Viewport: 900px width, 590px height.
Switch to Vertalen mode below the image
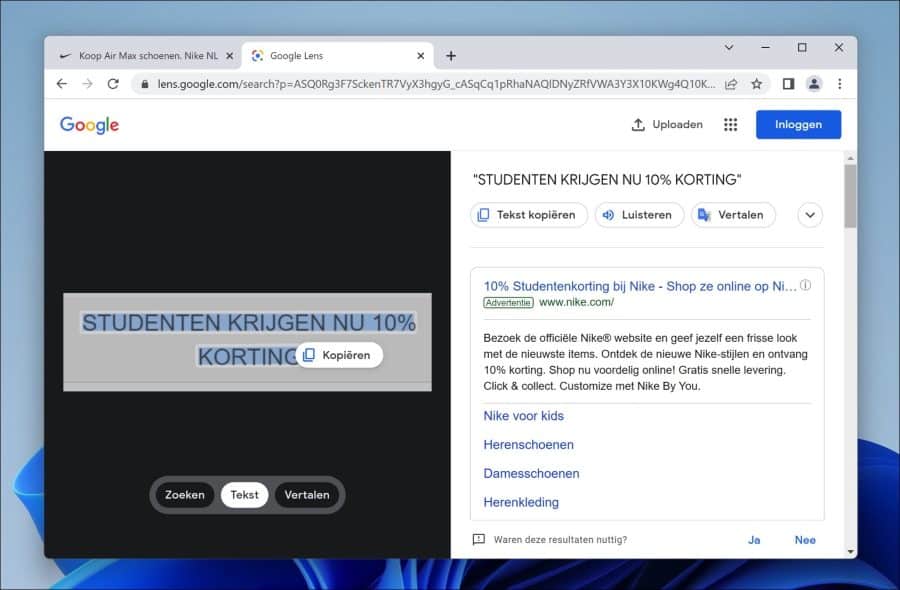307,495
